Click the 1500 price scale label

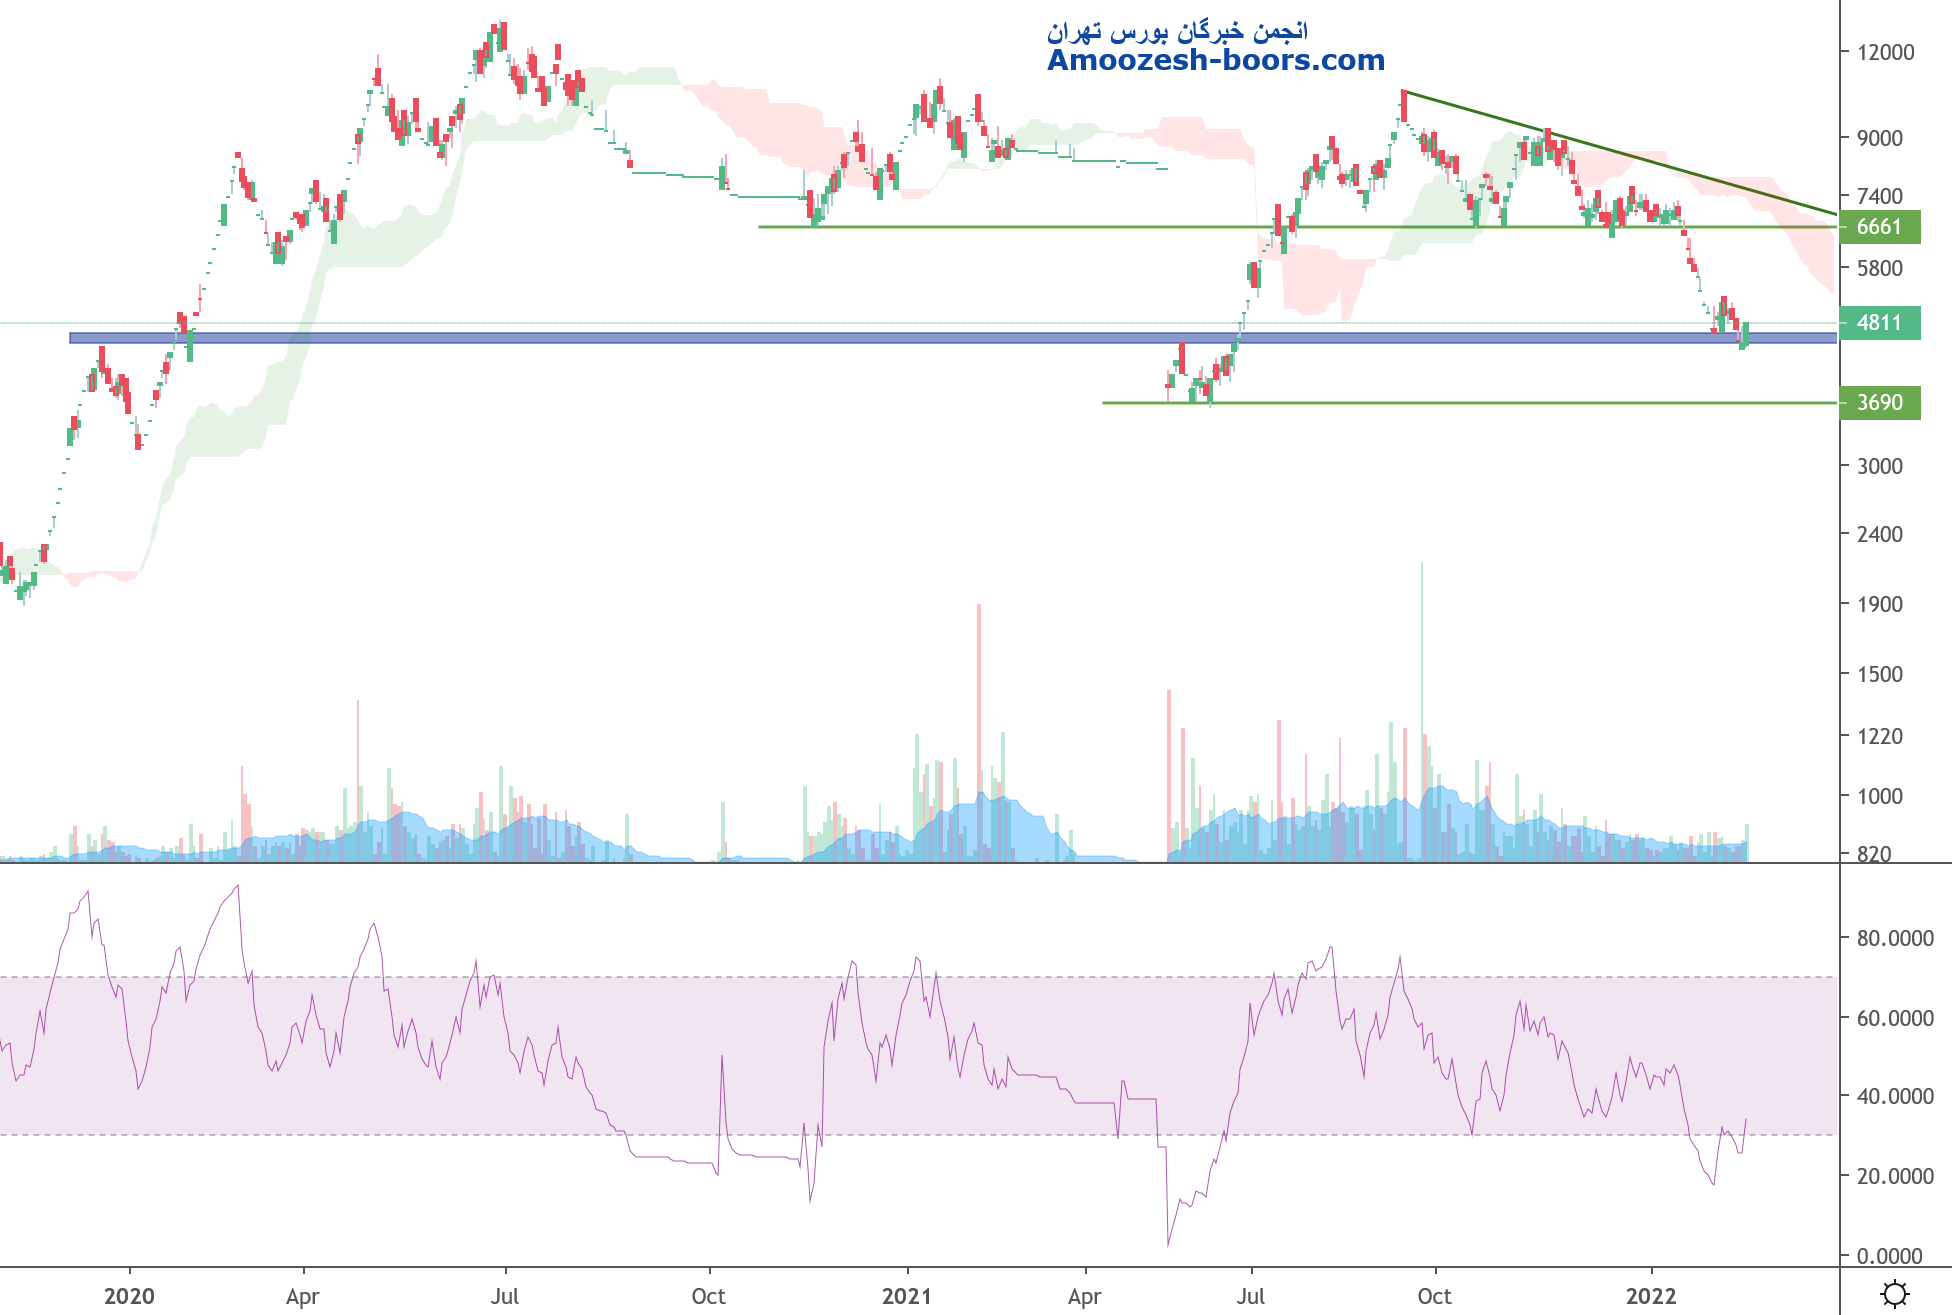point(1879,674)
